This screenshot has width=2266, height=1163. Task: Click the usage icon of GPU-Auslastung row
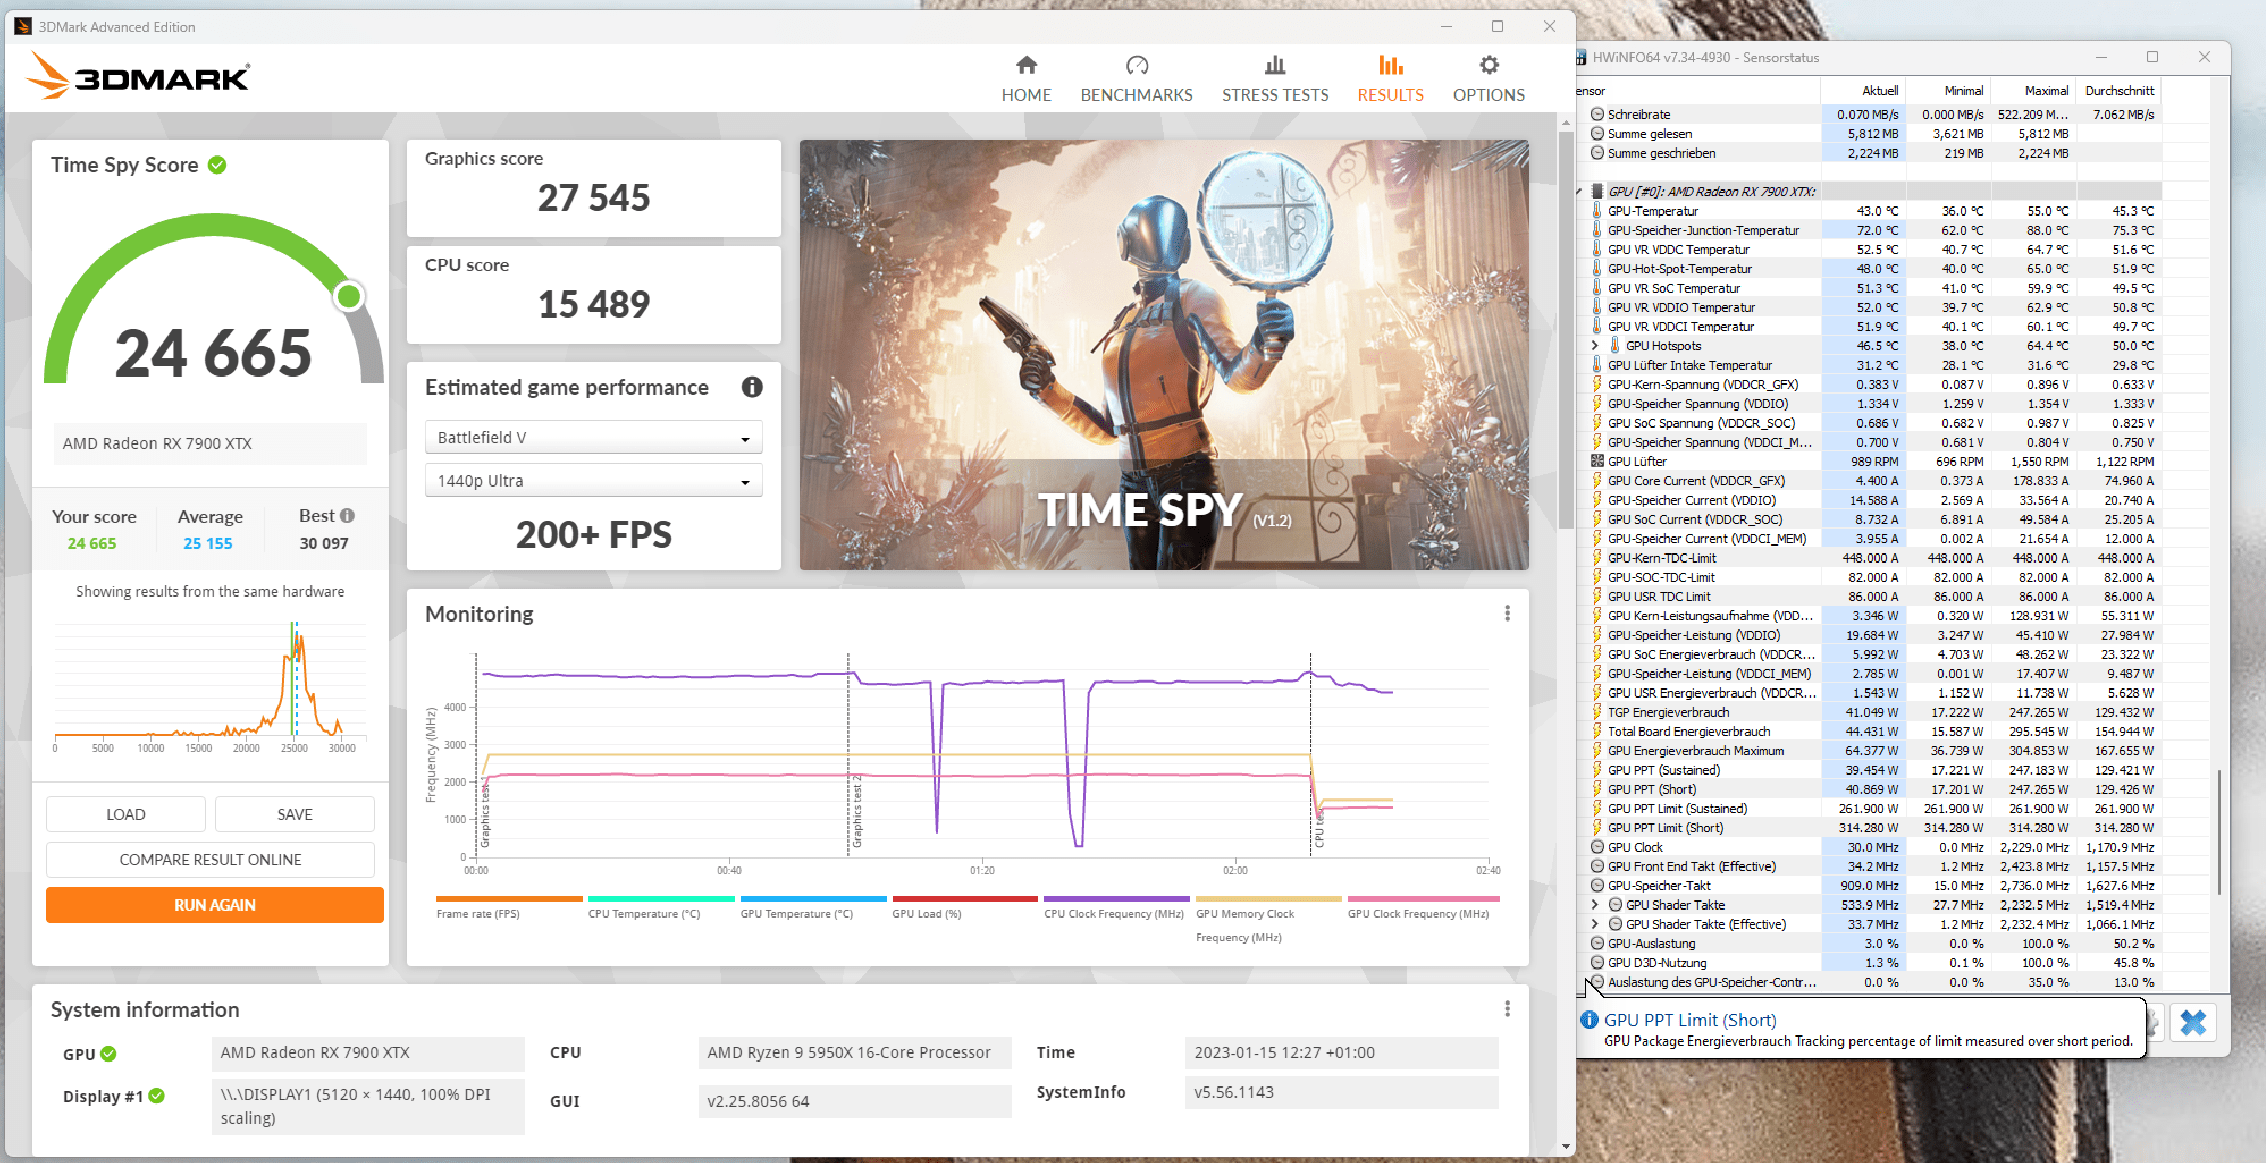click(1597, 943)
